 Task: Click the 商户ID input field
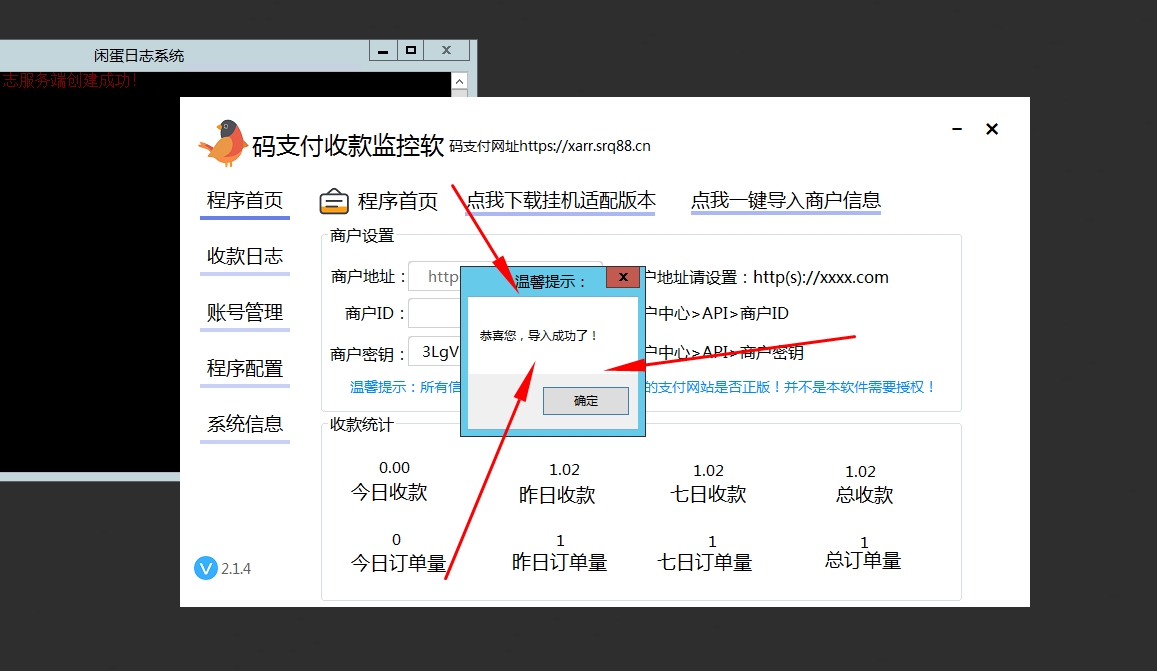[x=434, y=313]
